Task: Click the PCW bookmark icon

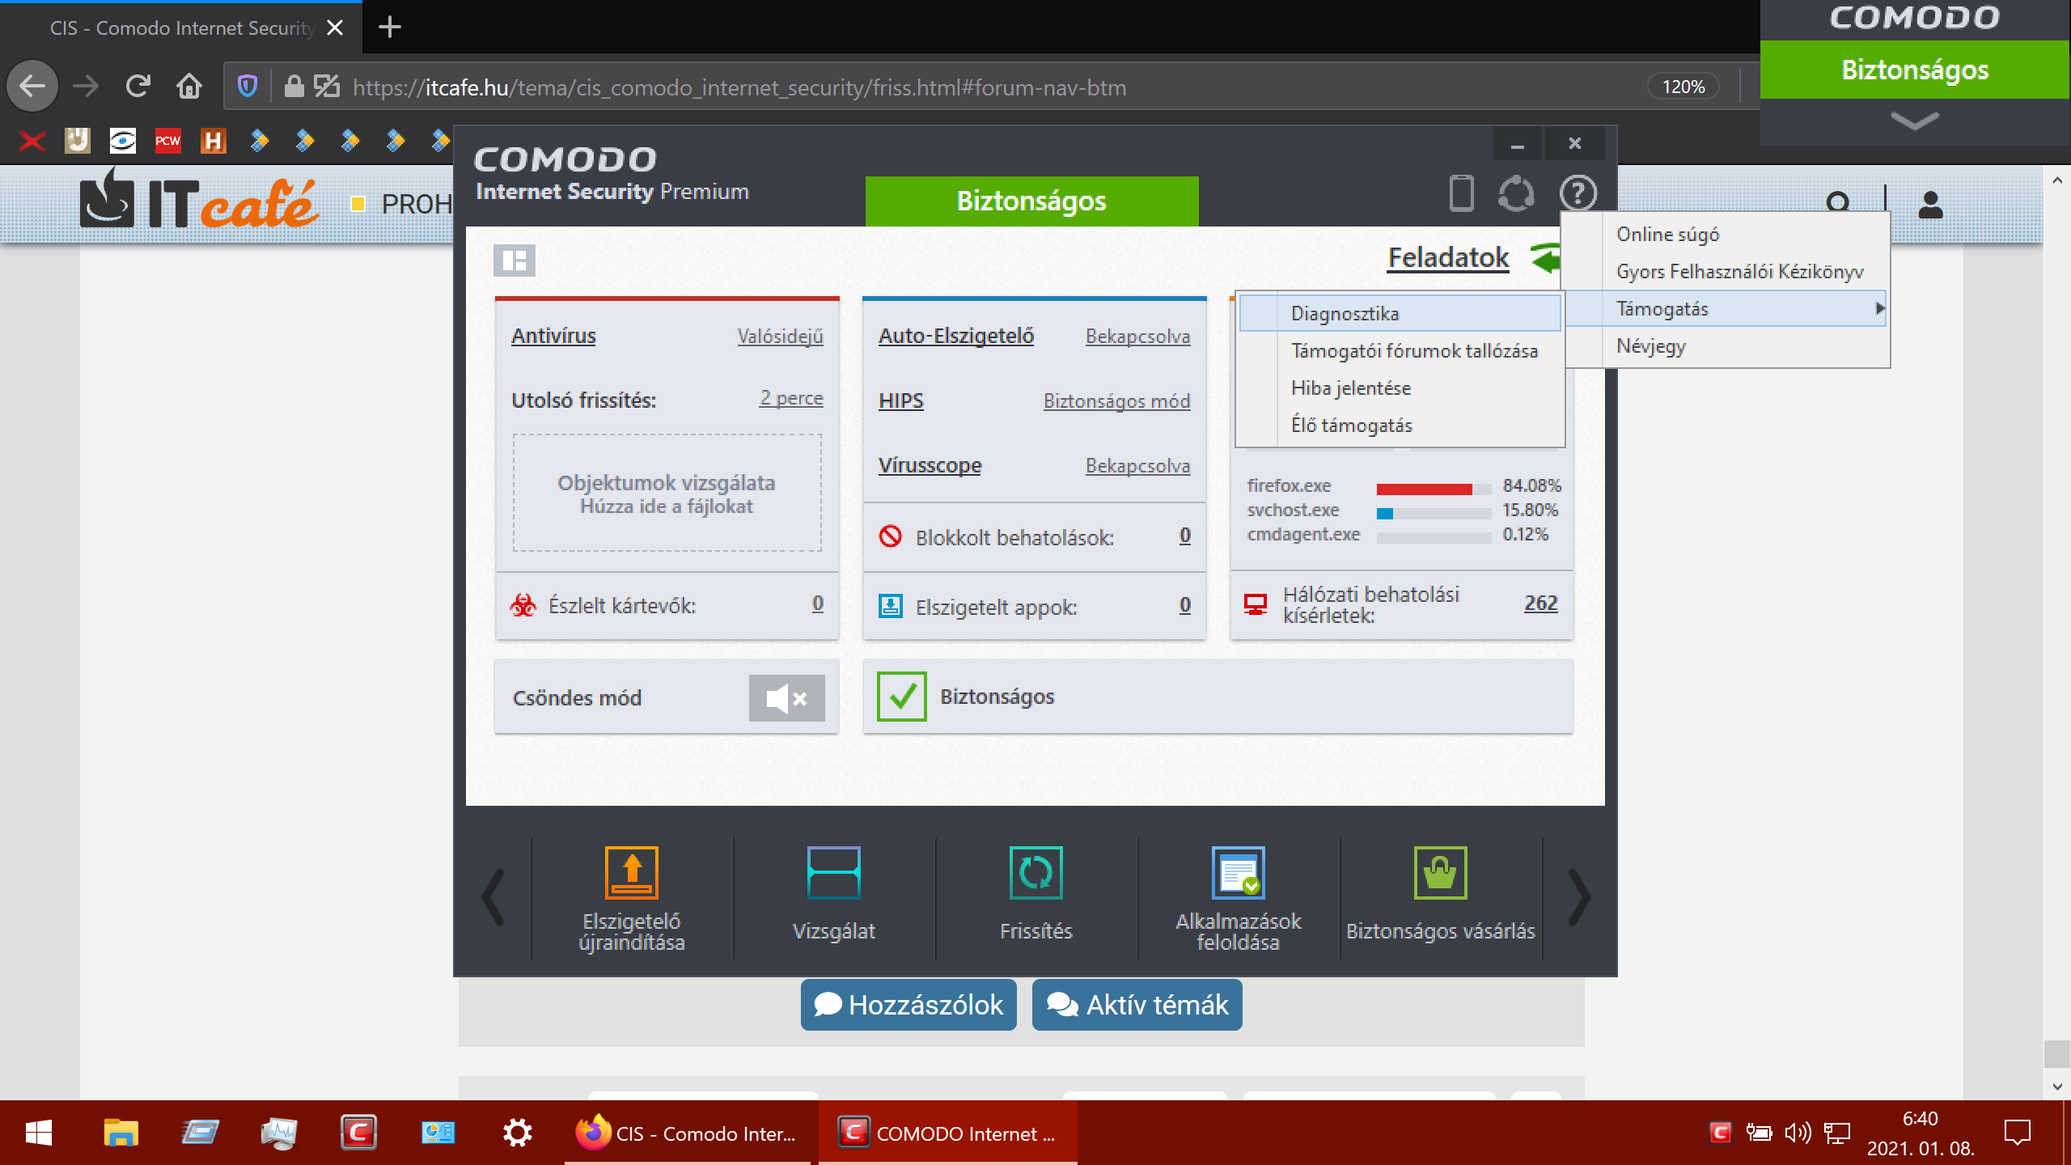Action: pyautogui.click(x=168, y=140)
